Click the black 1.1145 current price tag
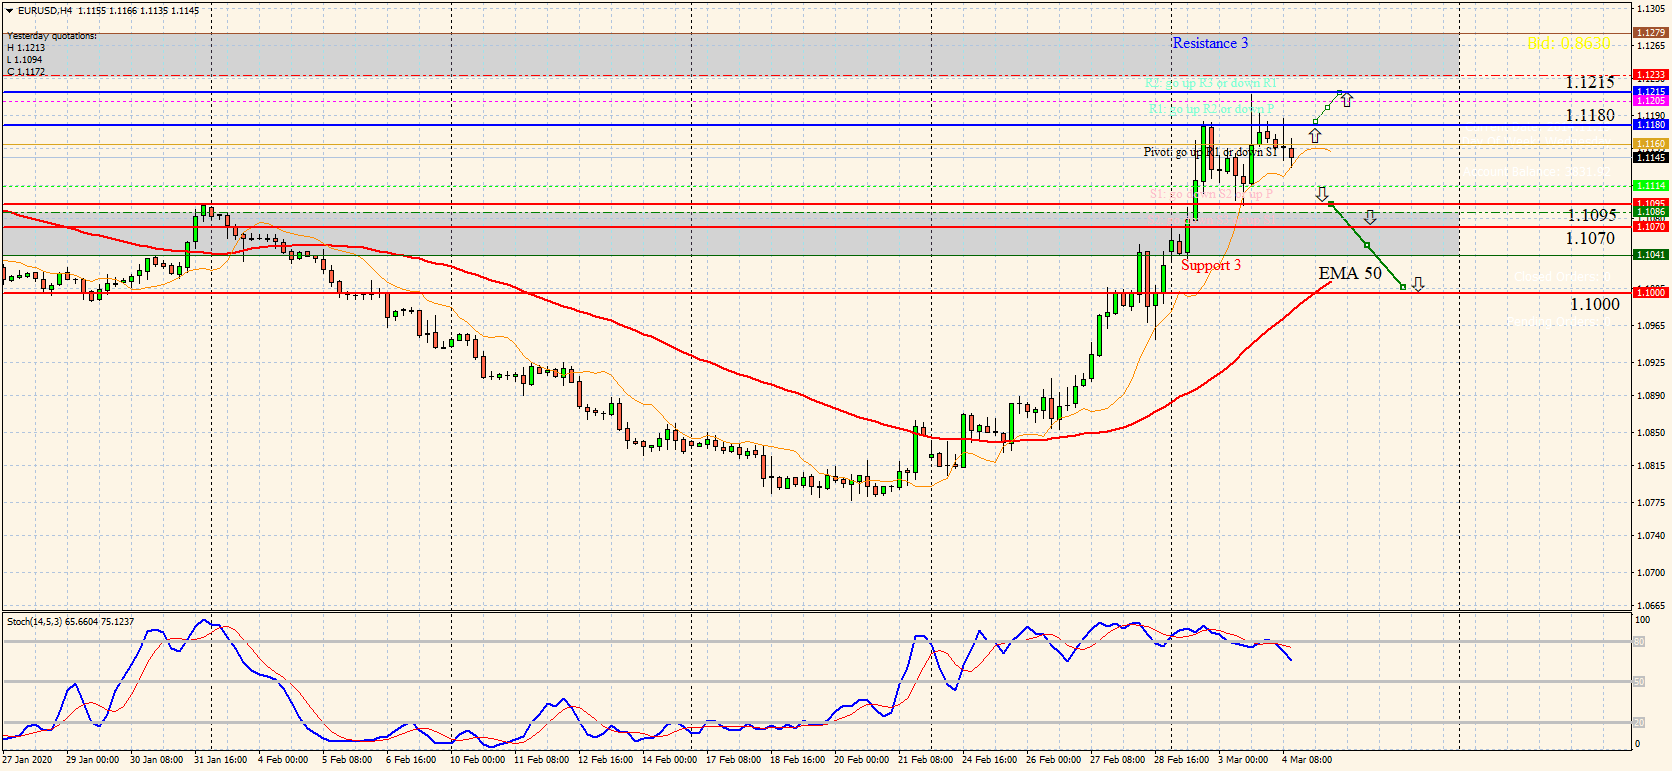 coord(1650,157)
